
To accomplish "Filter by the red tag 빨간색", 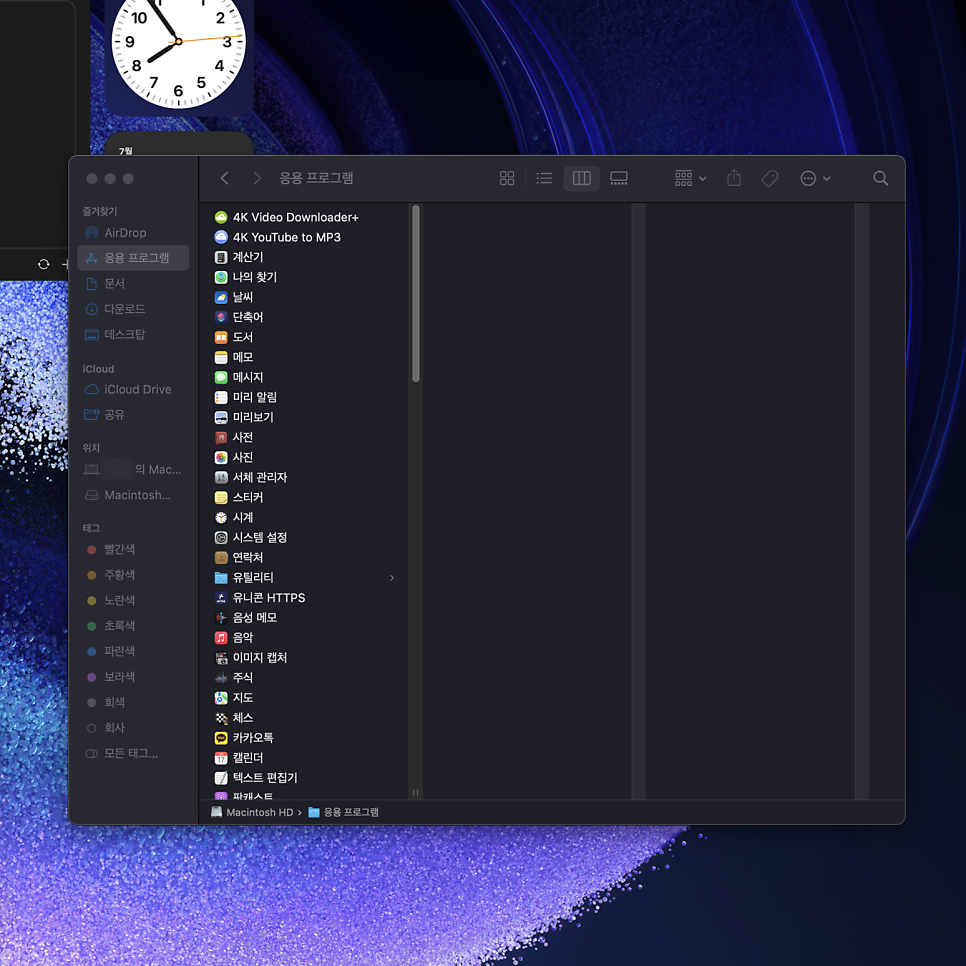I will tap(133, 550).
